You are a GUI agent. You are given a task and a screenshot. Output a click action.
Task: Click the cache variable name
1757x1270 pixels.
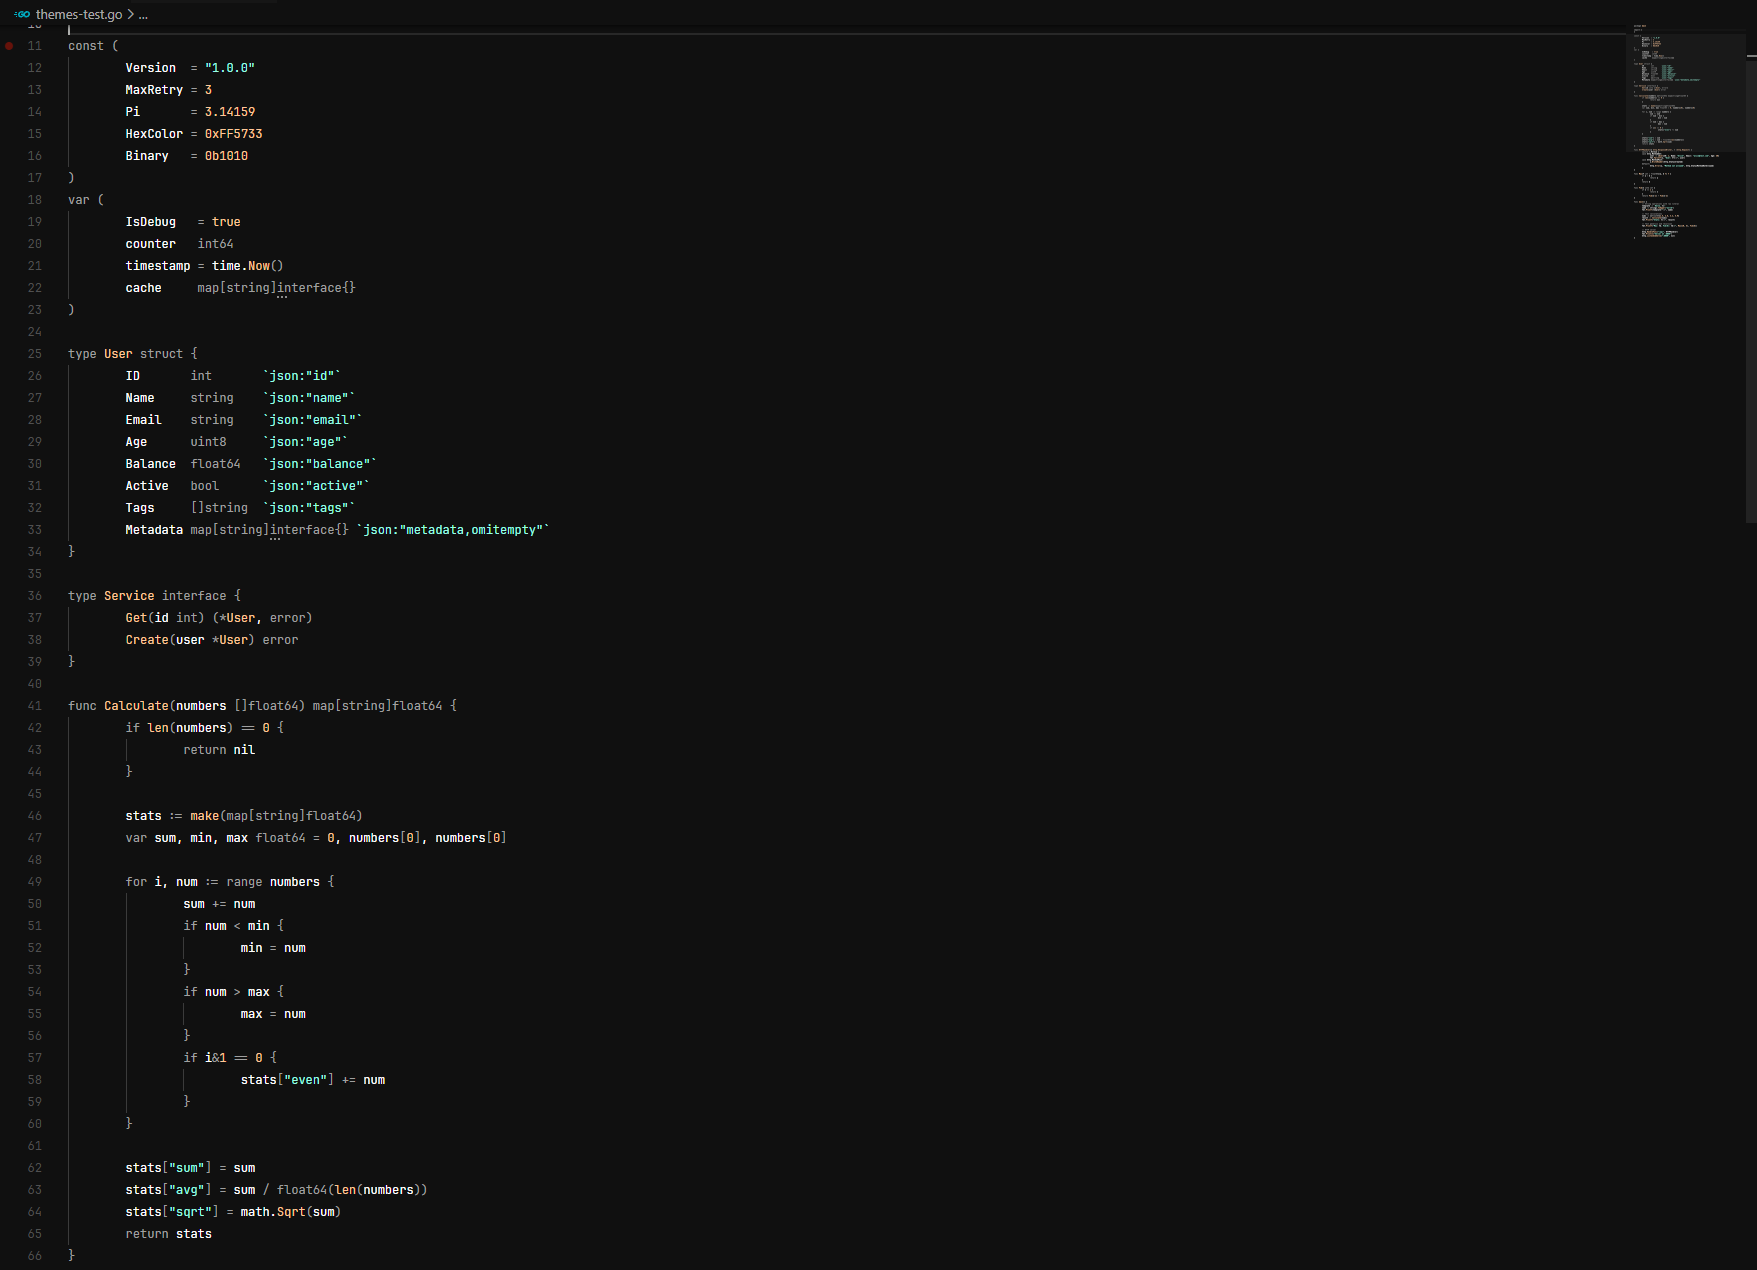(143, 288)
